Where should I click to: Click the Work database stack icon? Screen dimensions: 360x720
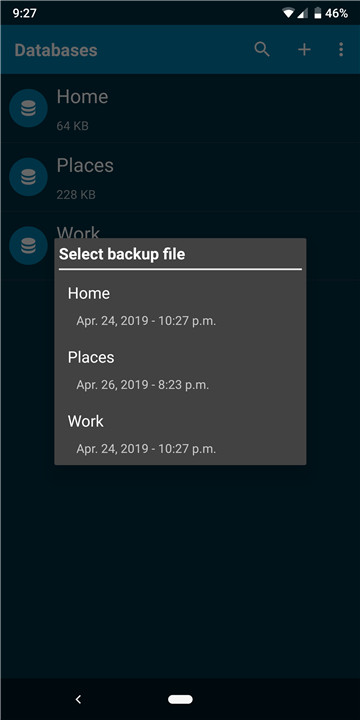click(28, 246)
